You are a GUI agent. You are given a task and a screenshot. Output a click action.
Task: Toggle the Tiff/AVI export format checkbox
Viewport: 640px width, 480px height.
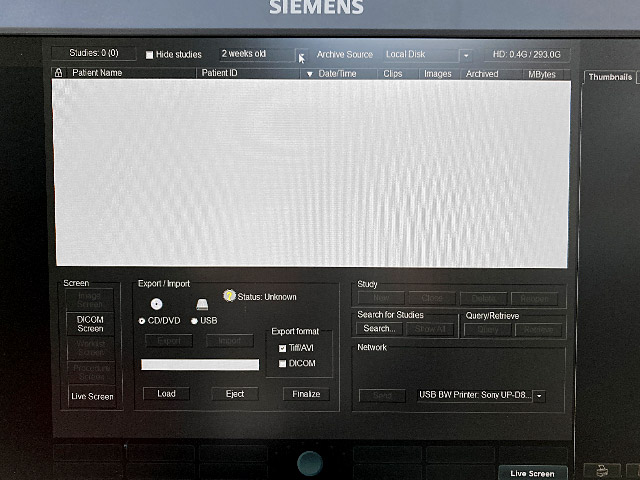[x=282, y=348]
